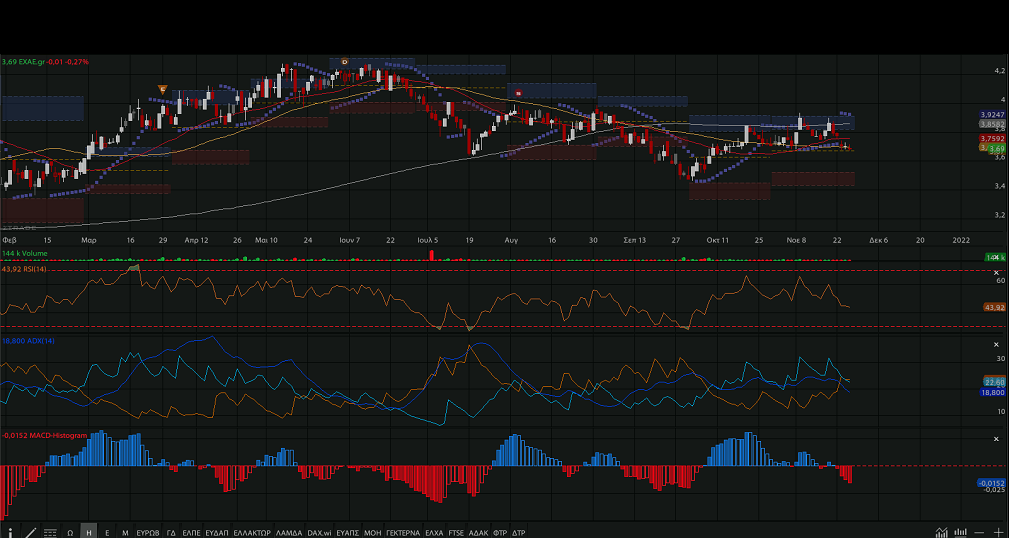Screen dimensions: 1009x538
Task: Open the chart type icon at bottom right
Action: [941, 533]
